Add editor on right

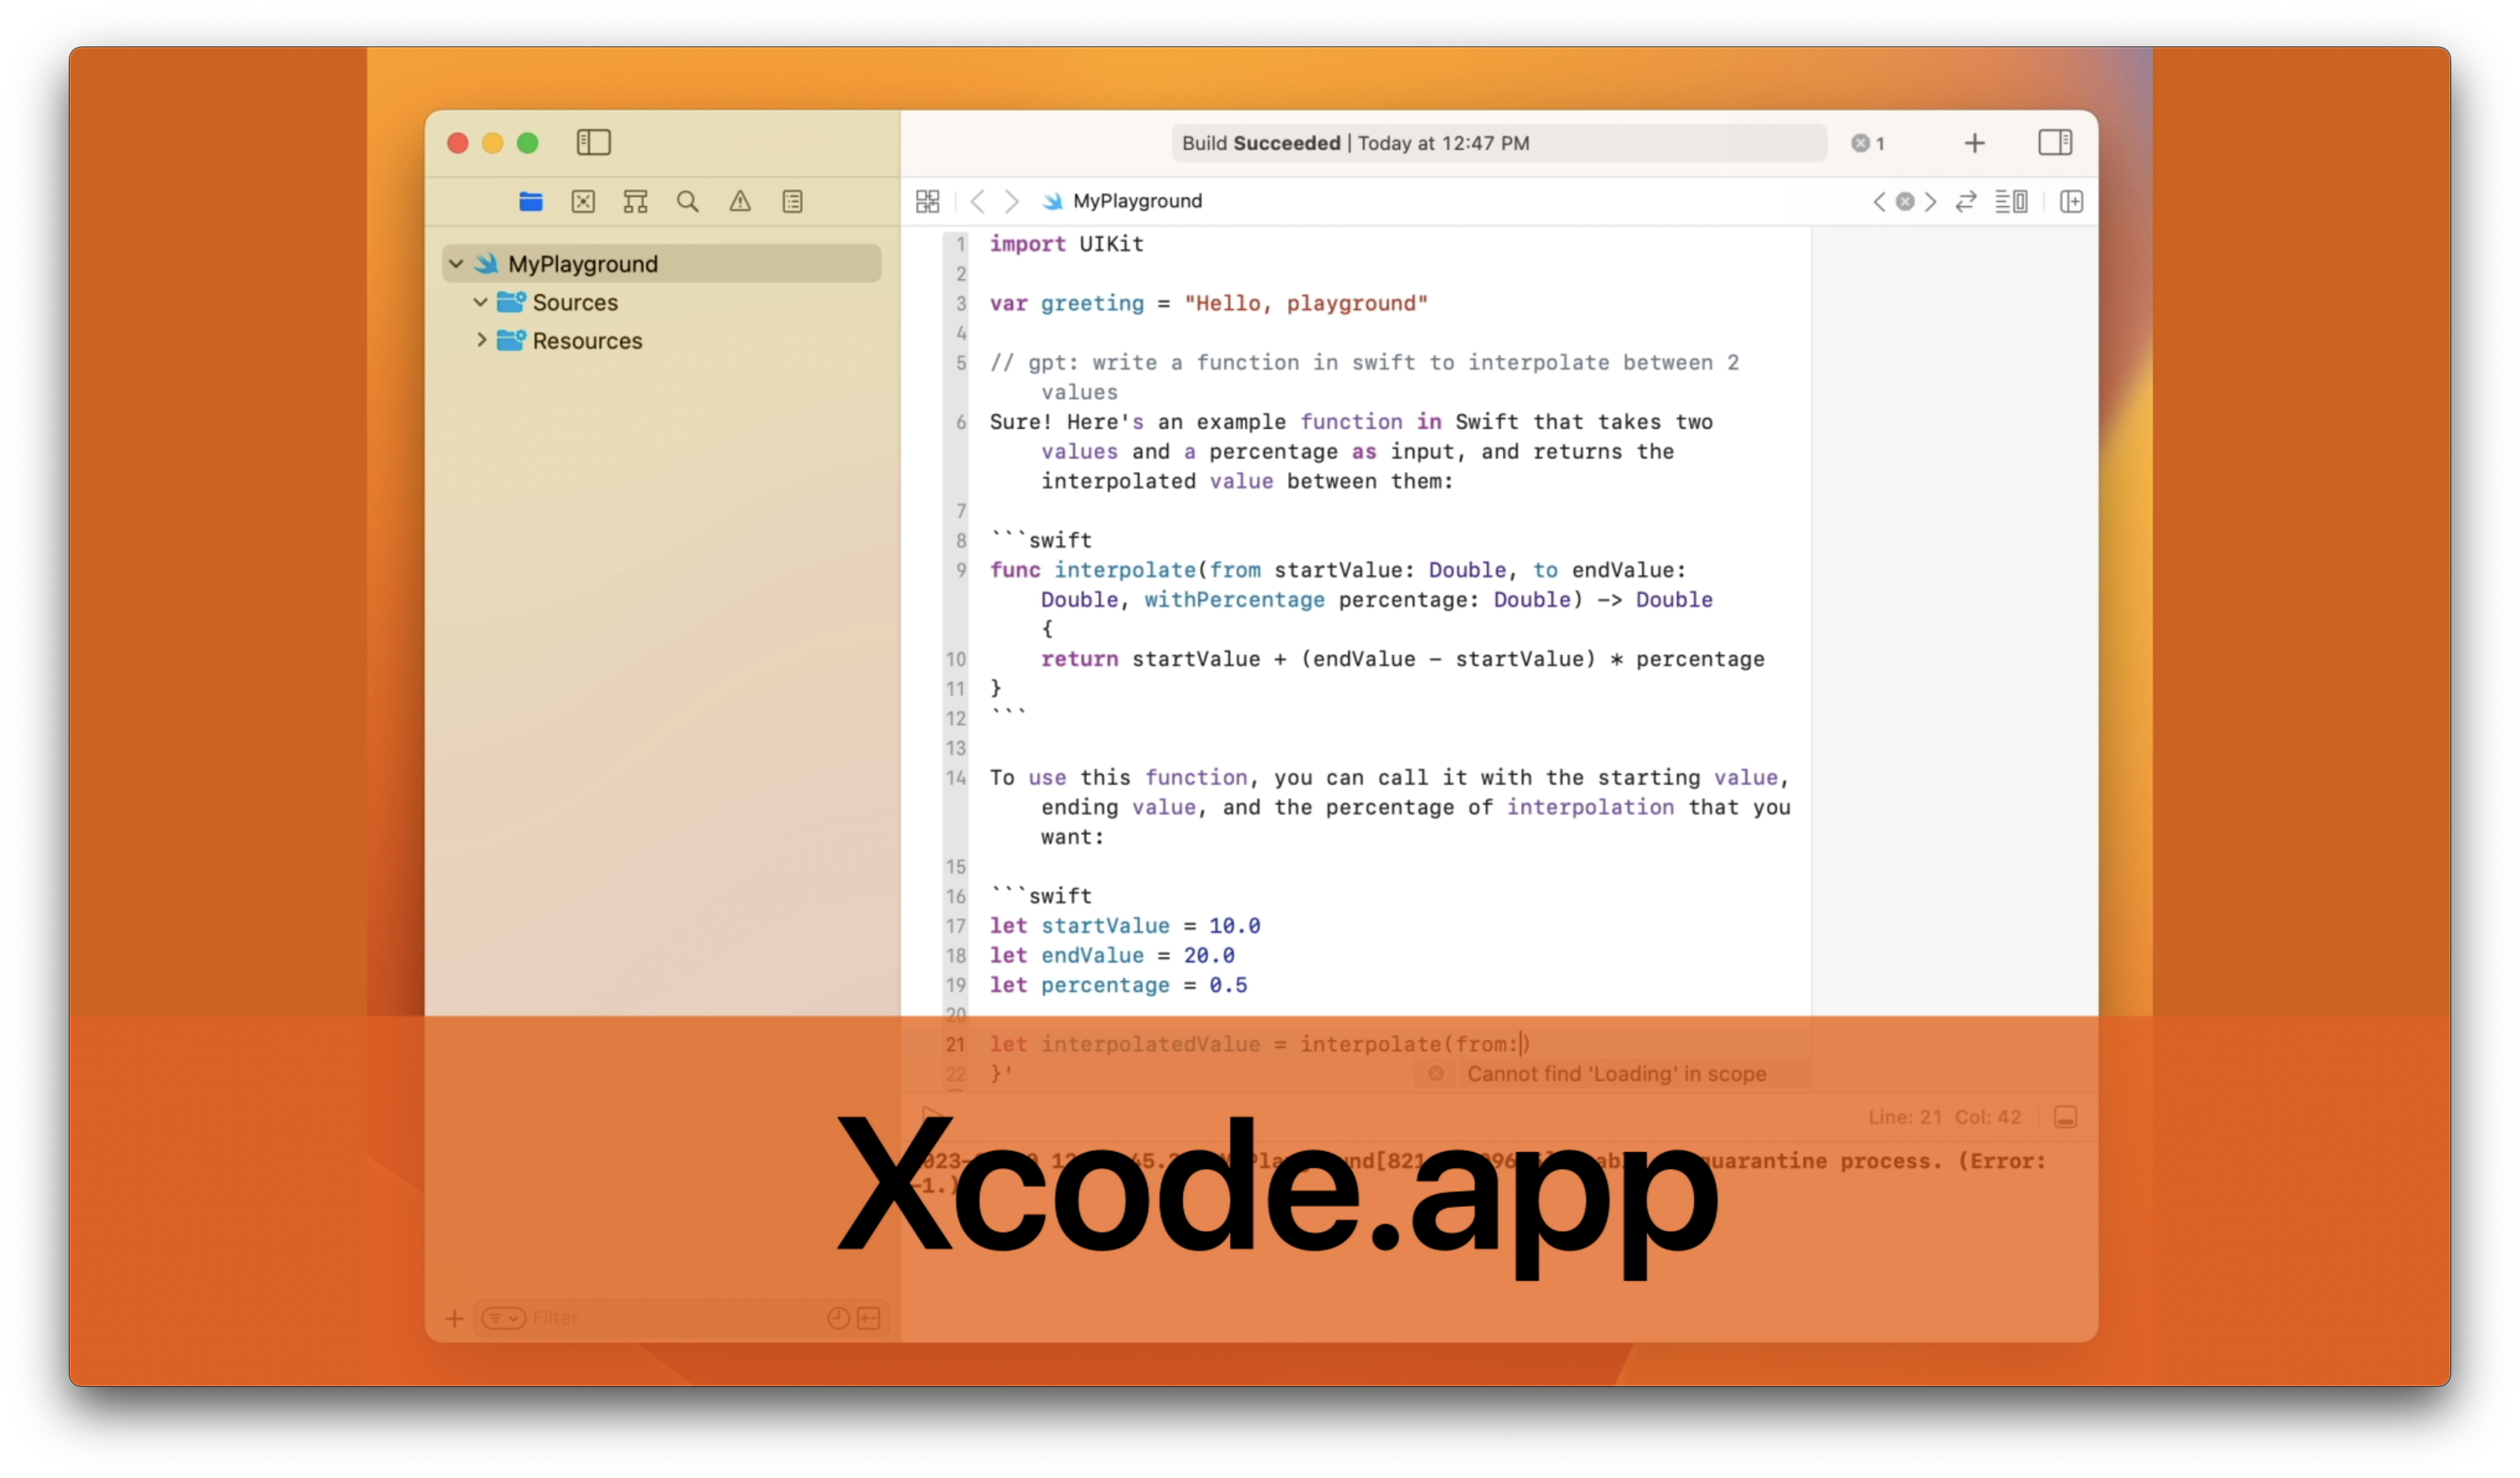pyautogui.click(x=2071, y=202)
